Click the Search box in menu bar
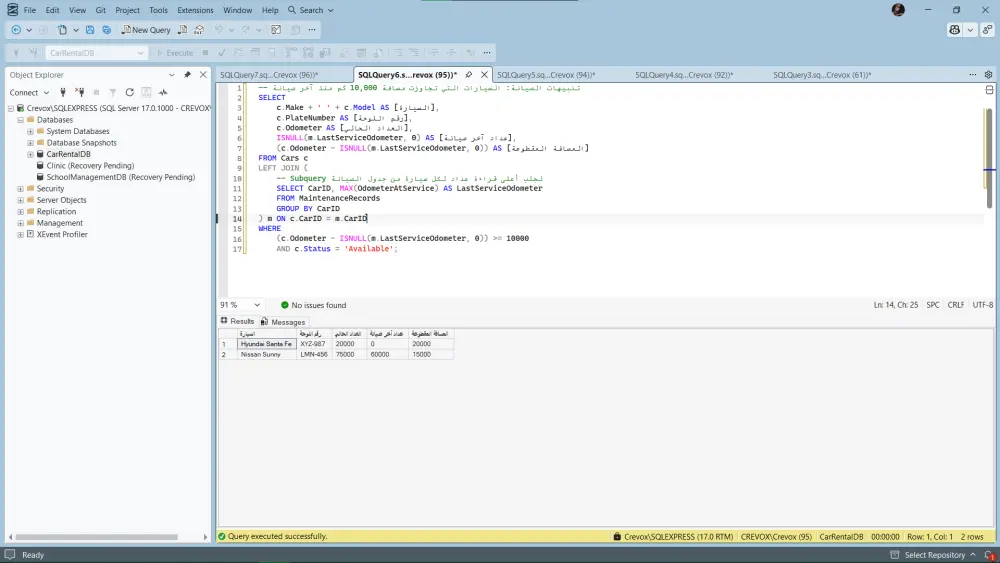The height and width of the screenshot is (563, 1000). [311, 10]
